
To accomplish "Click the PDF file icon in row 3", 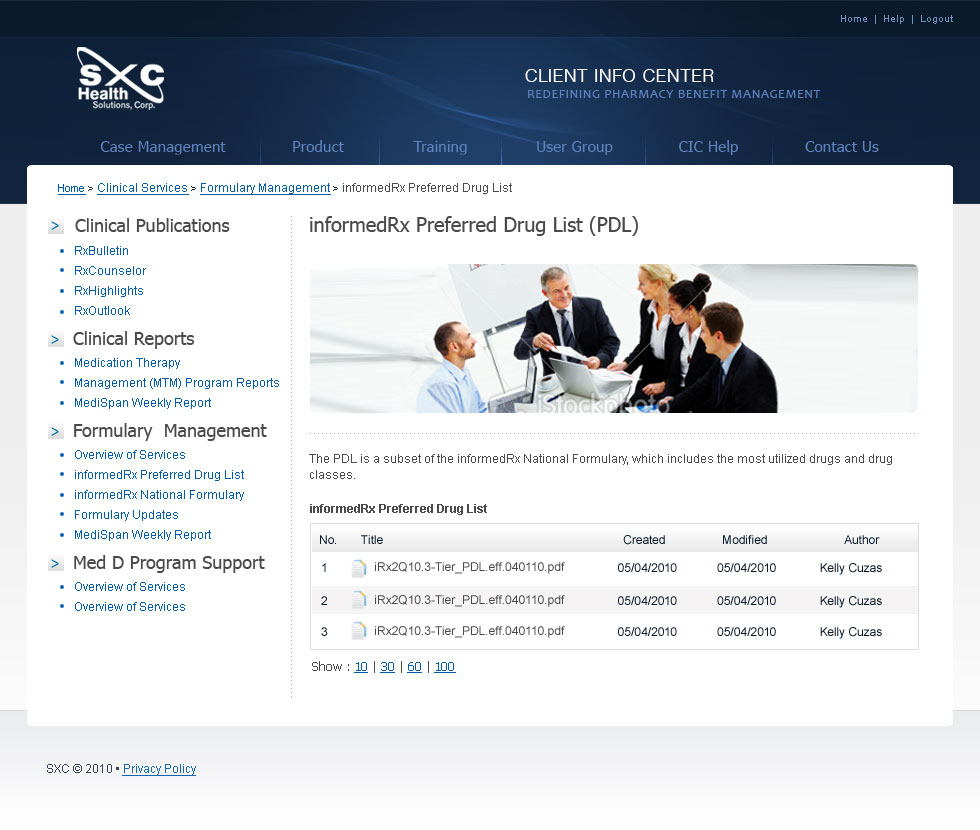I will 359,631.
